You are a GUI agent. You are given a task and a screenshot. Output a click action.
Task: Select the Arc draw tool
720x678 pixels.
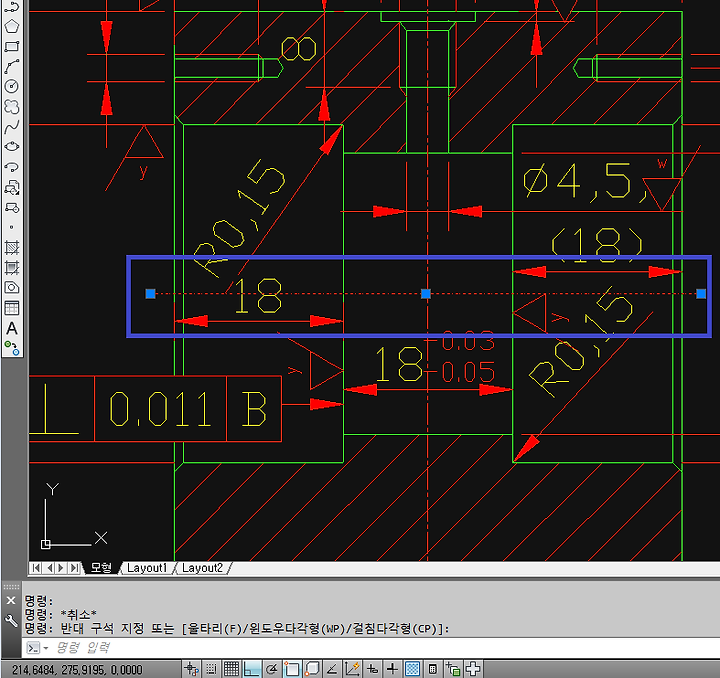pos(11,67)
